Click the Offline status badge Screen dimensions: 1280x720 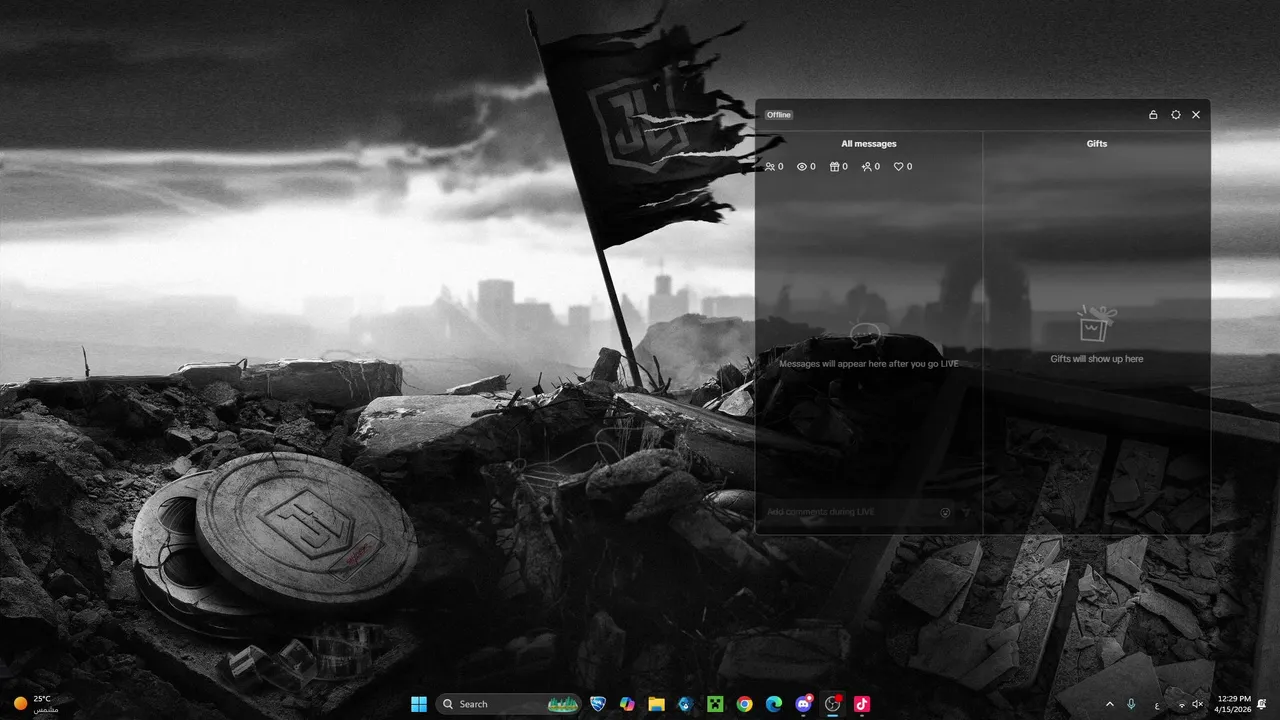click(x=779, y=115)
